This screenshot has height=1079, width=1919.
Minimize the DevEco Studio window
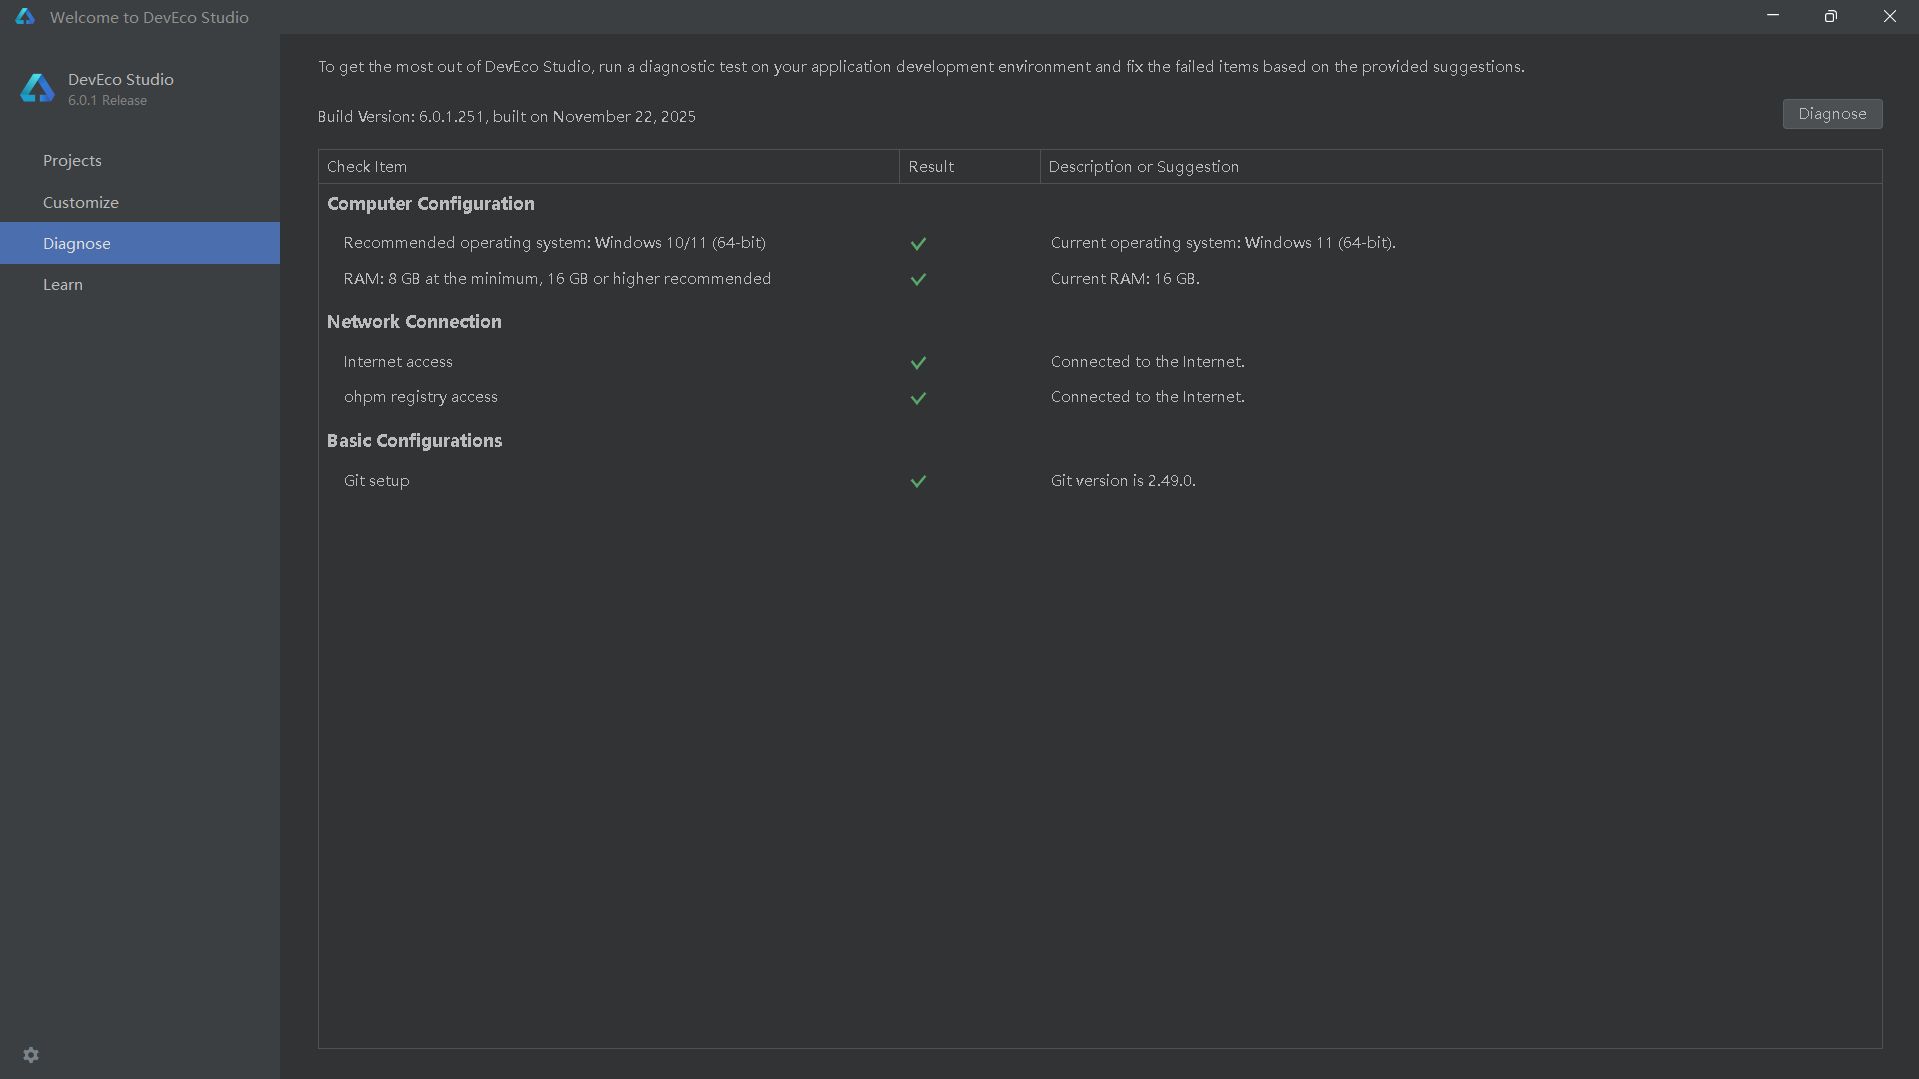1773,16
